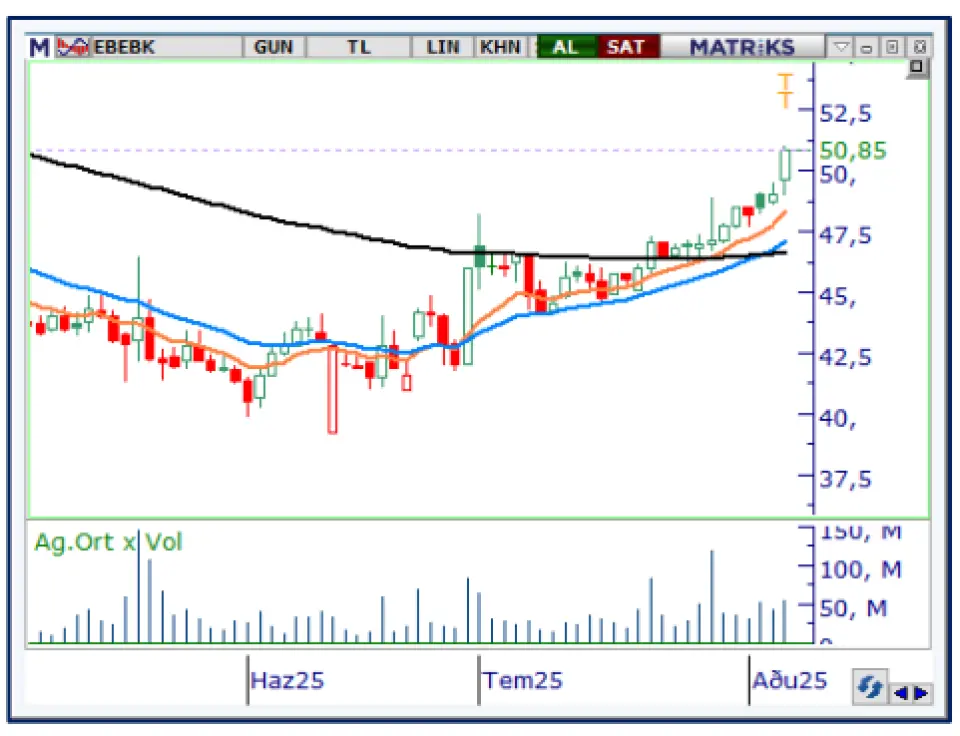Maximize the EBEBK chart window
Screen dimensions: 960x736
tap(892, 47)
